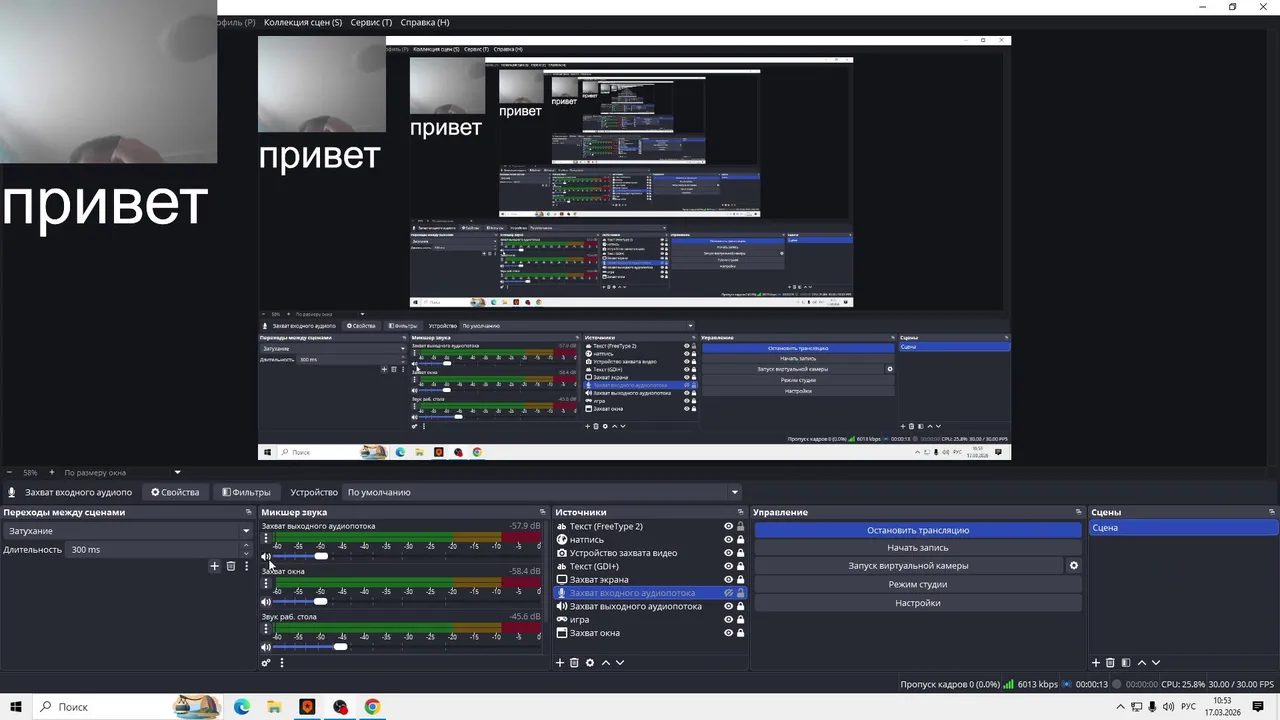Show hidden tray icons chevron in taskbar

tap(1120, 707)
